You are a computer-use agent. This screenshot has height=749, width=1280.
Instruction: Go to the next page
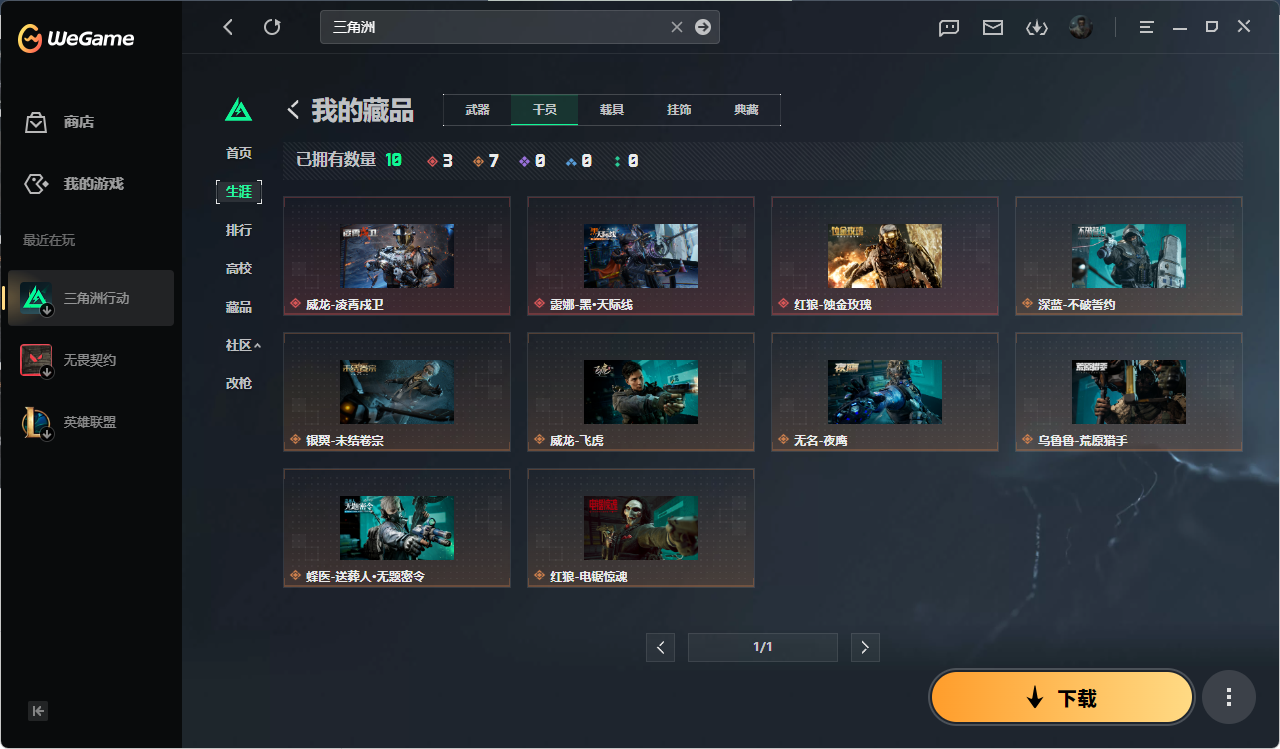865,647
